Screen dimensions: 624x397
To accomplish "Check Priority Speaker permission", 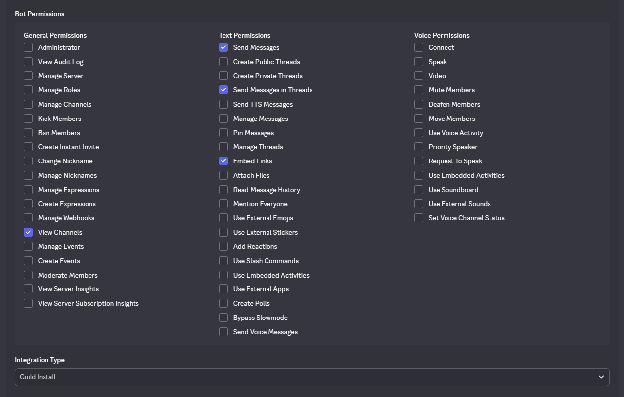I will pyautogui.click(x=418, y=147).
